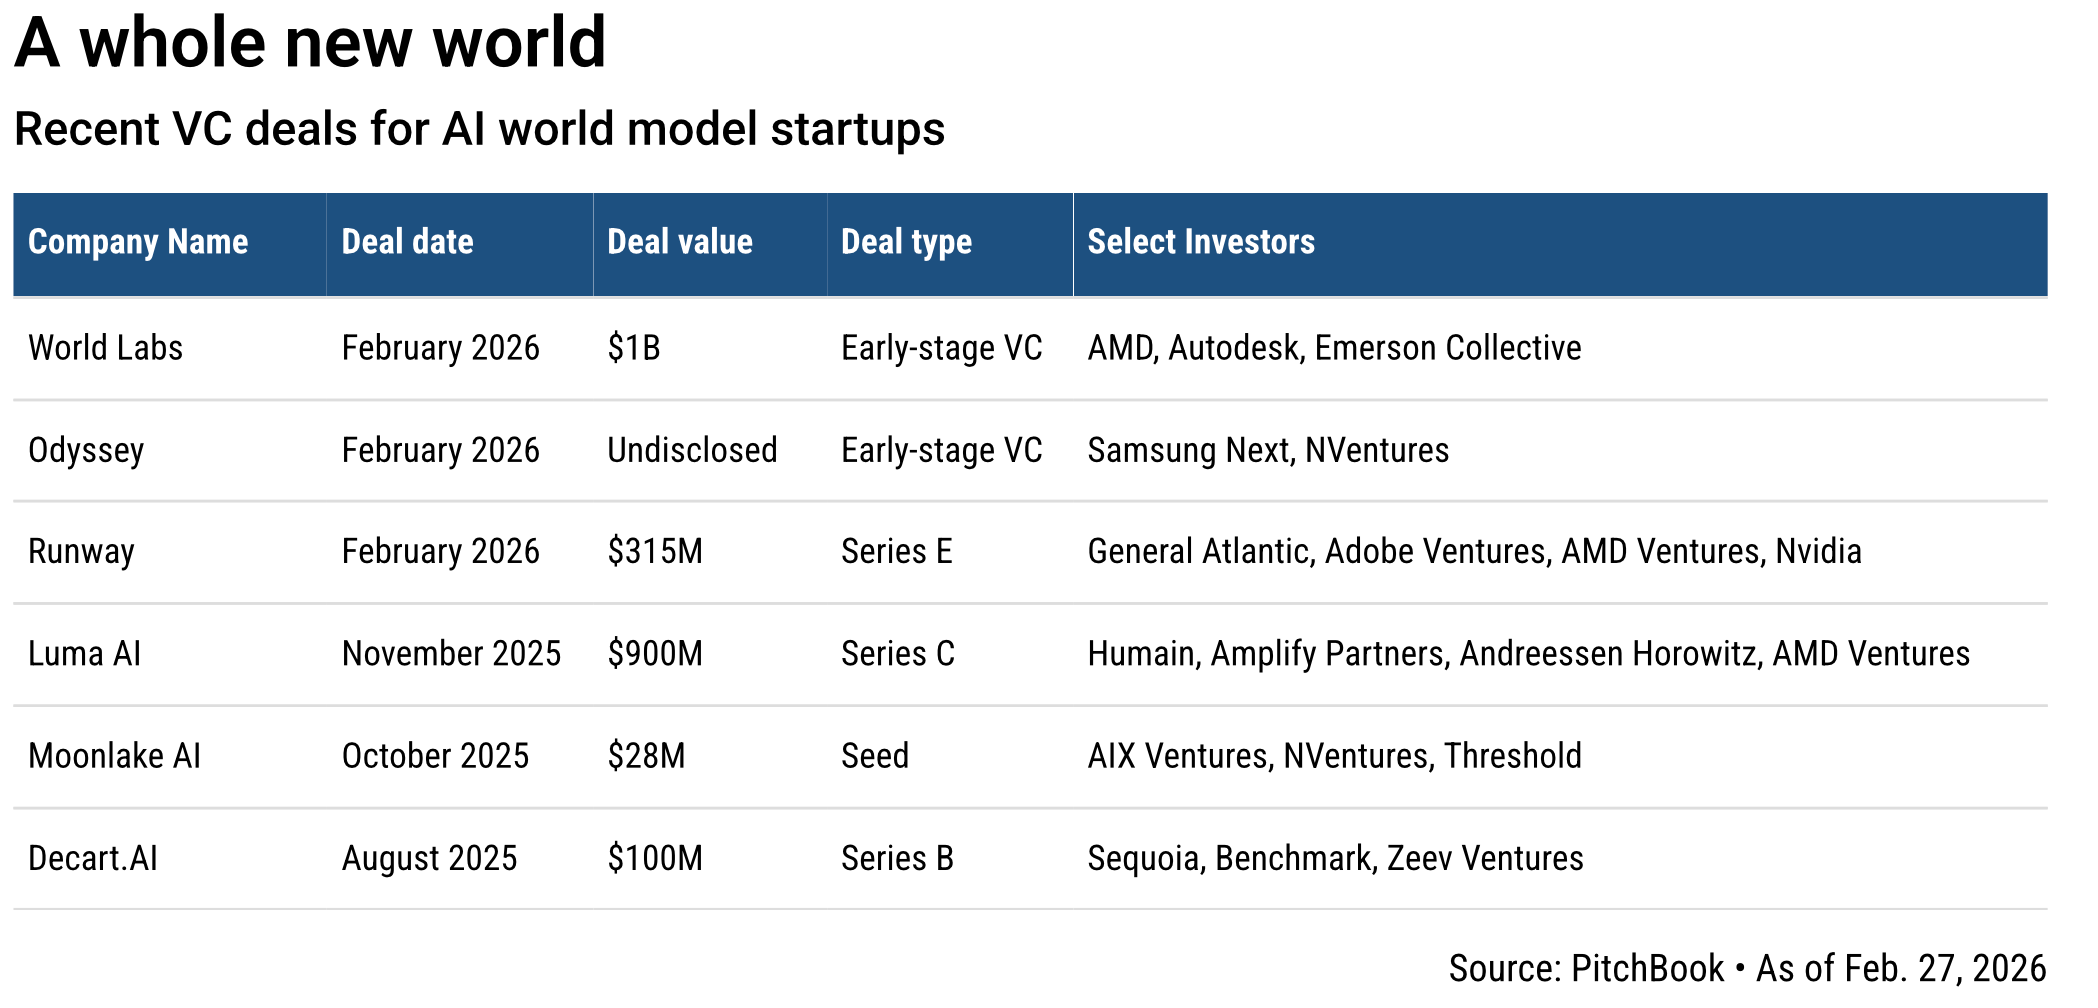Click the Seed deal type cell
2098x1008 pixels.
point(875,756)
